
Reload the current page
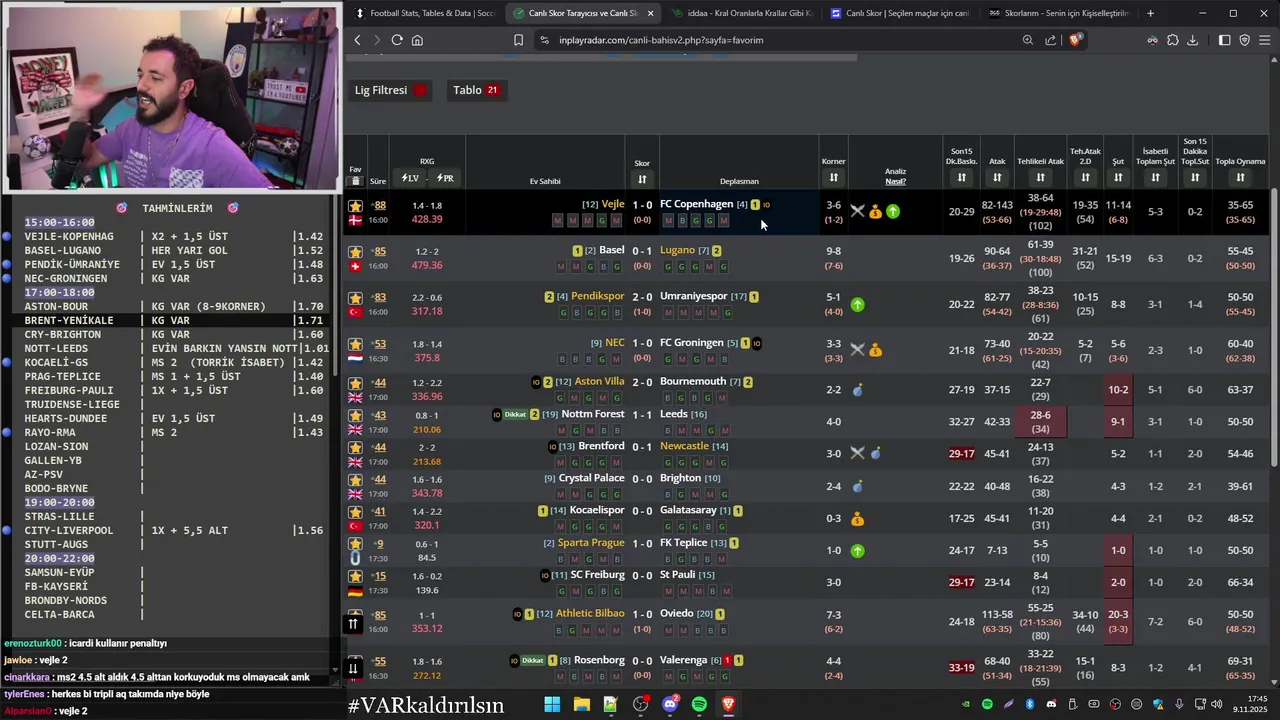[x=397, y=40]
